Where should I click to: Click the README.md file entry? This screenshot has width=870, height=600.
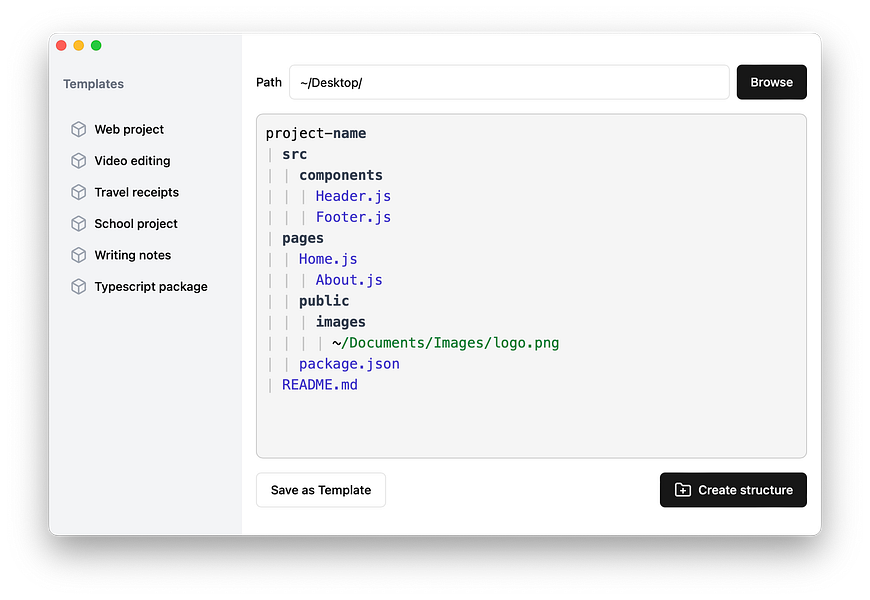pyautogui.click(x=320, y=385)
